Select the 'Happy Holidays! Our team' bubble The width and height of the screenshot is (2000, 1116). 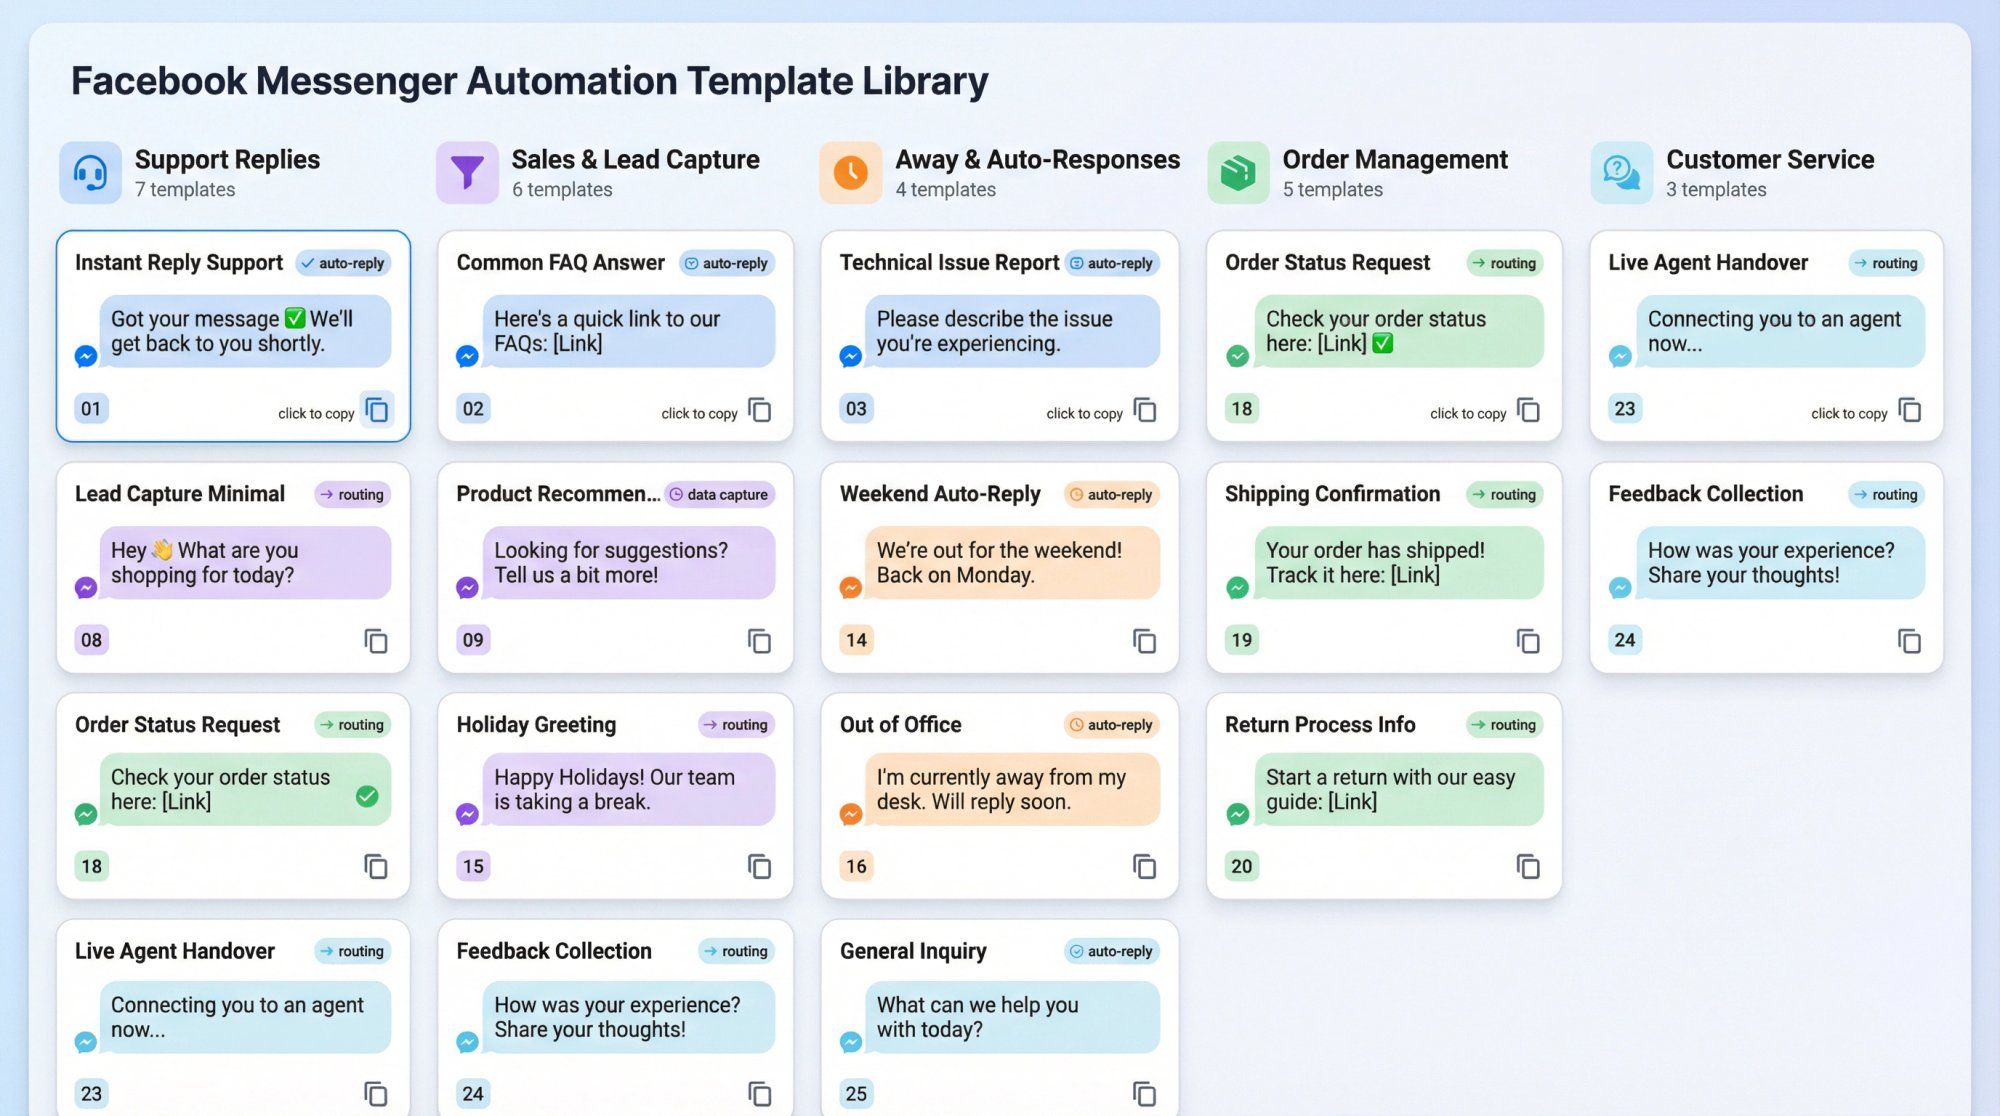(628, 789)
